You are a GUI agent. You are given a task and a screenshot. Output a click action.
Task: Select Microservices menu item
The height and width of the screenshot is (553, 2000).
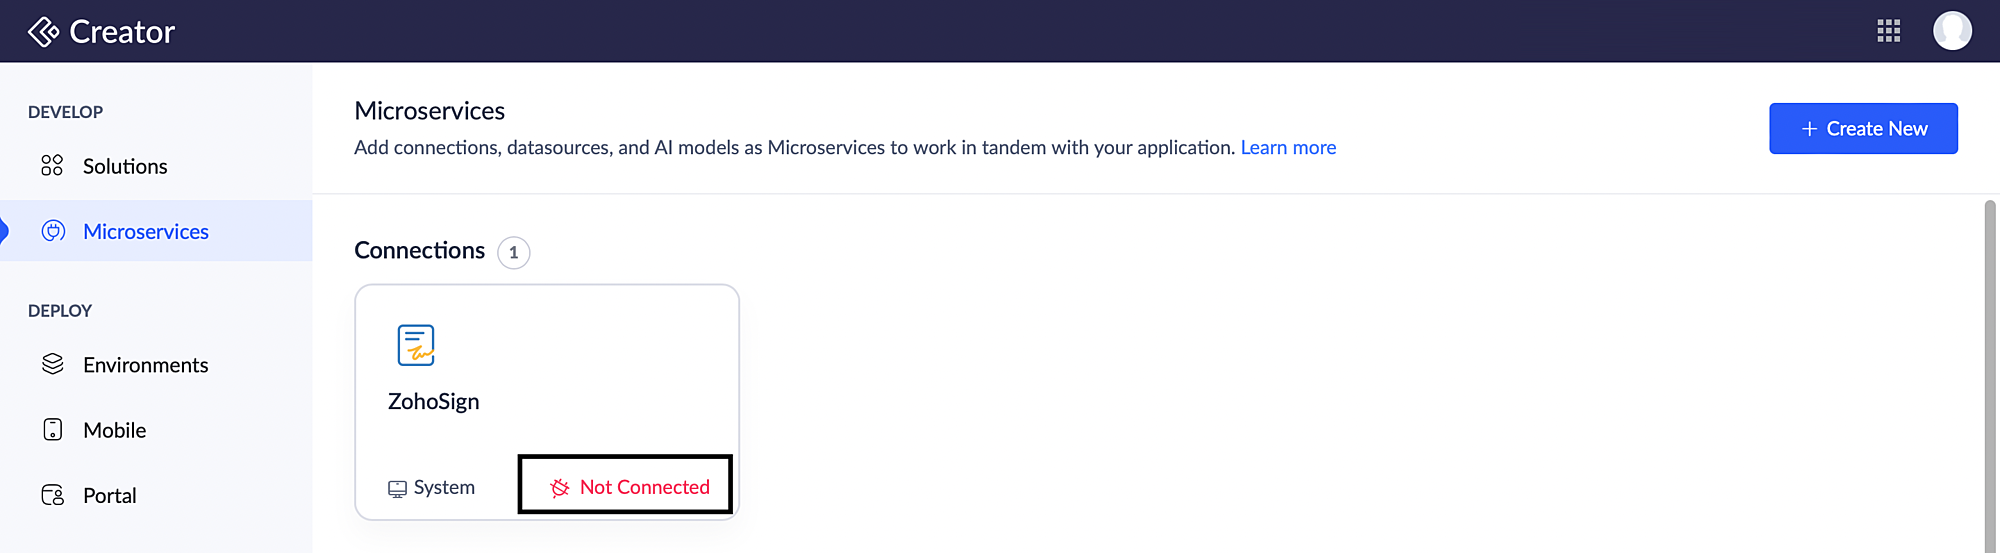[146, 231]
